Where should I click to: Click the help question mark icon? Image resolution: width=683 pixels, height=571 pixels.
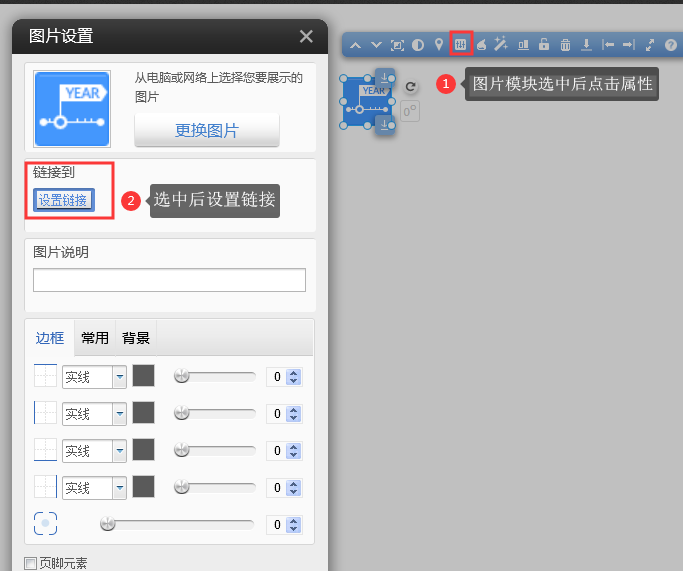coord(671,44)
